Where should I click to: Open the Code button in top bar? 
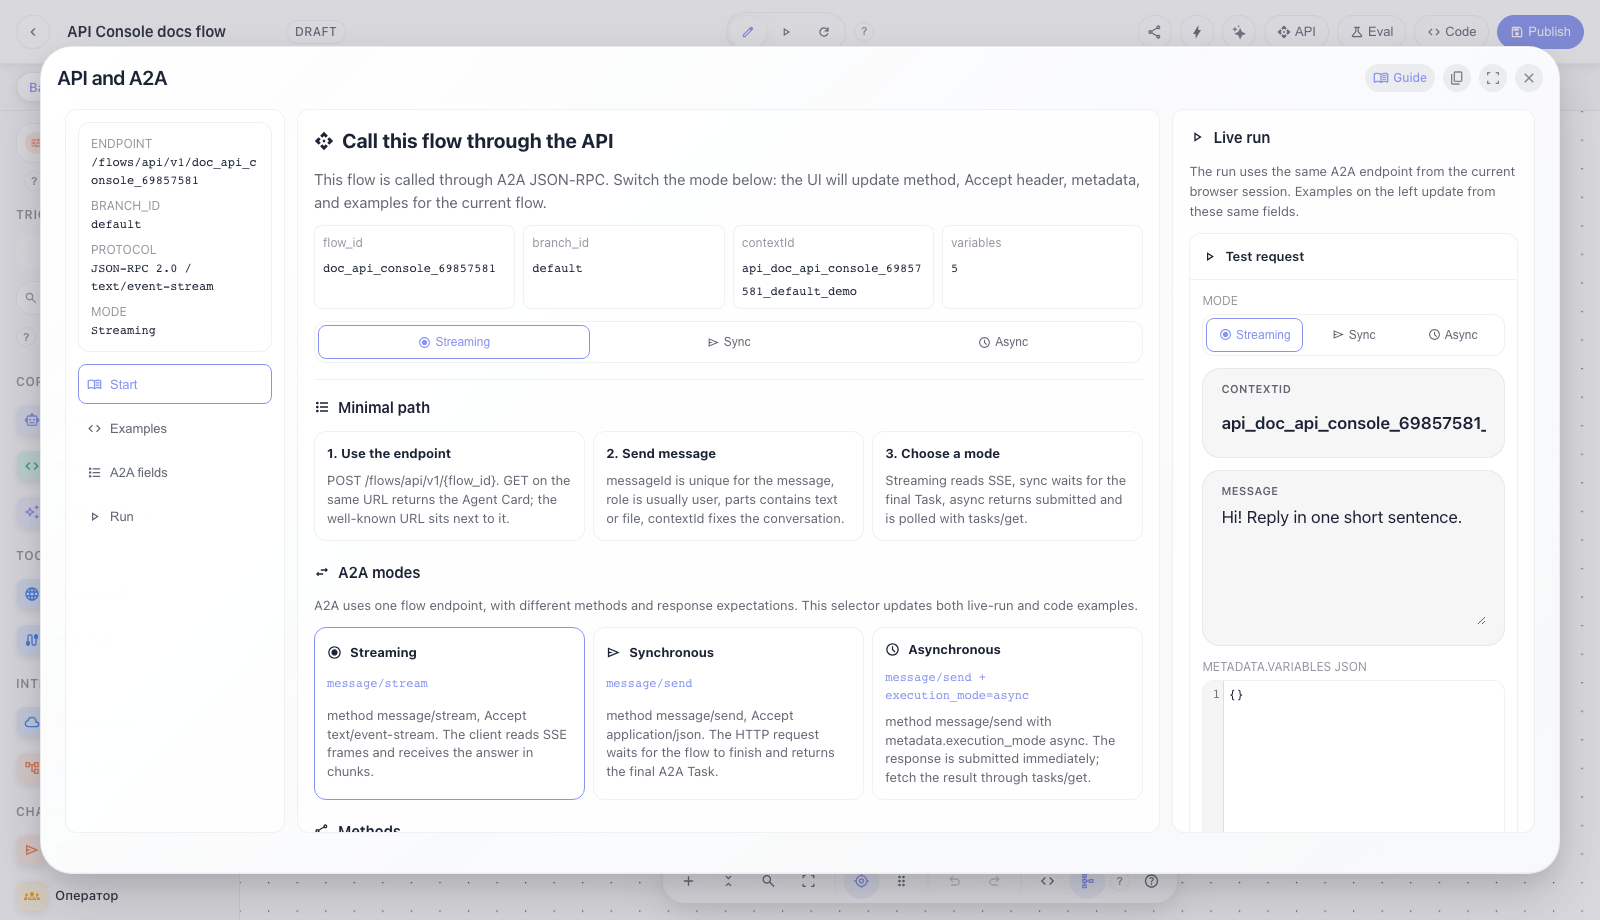pyautogui.click(x=1452, y=32)
